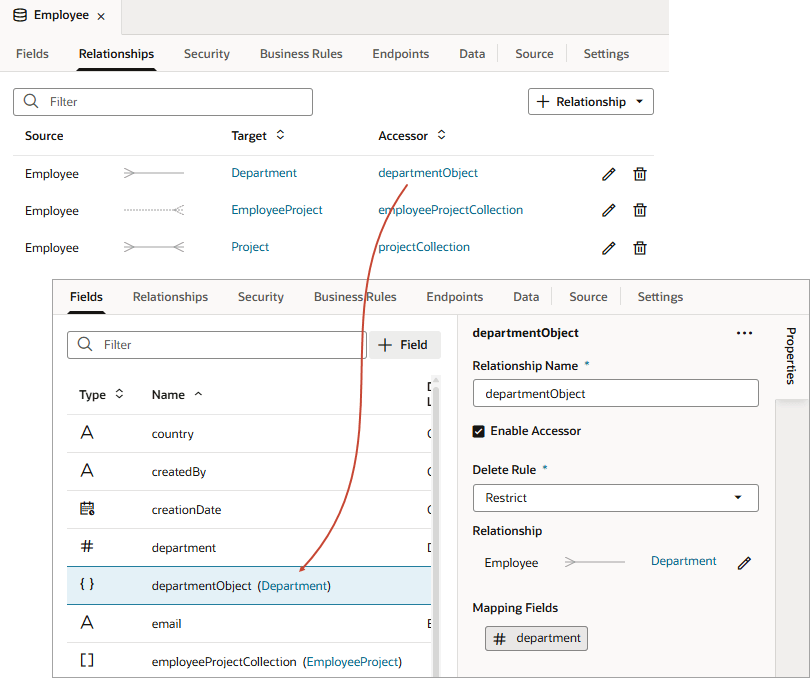Edit the departmentObject relationship row
The width and height of the screenshot is (810, 679).
coord(609,174)
